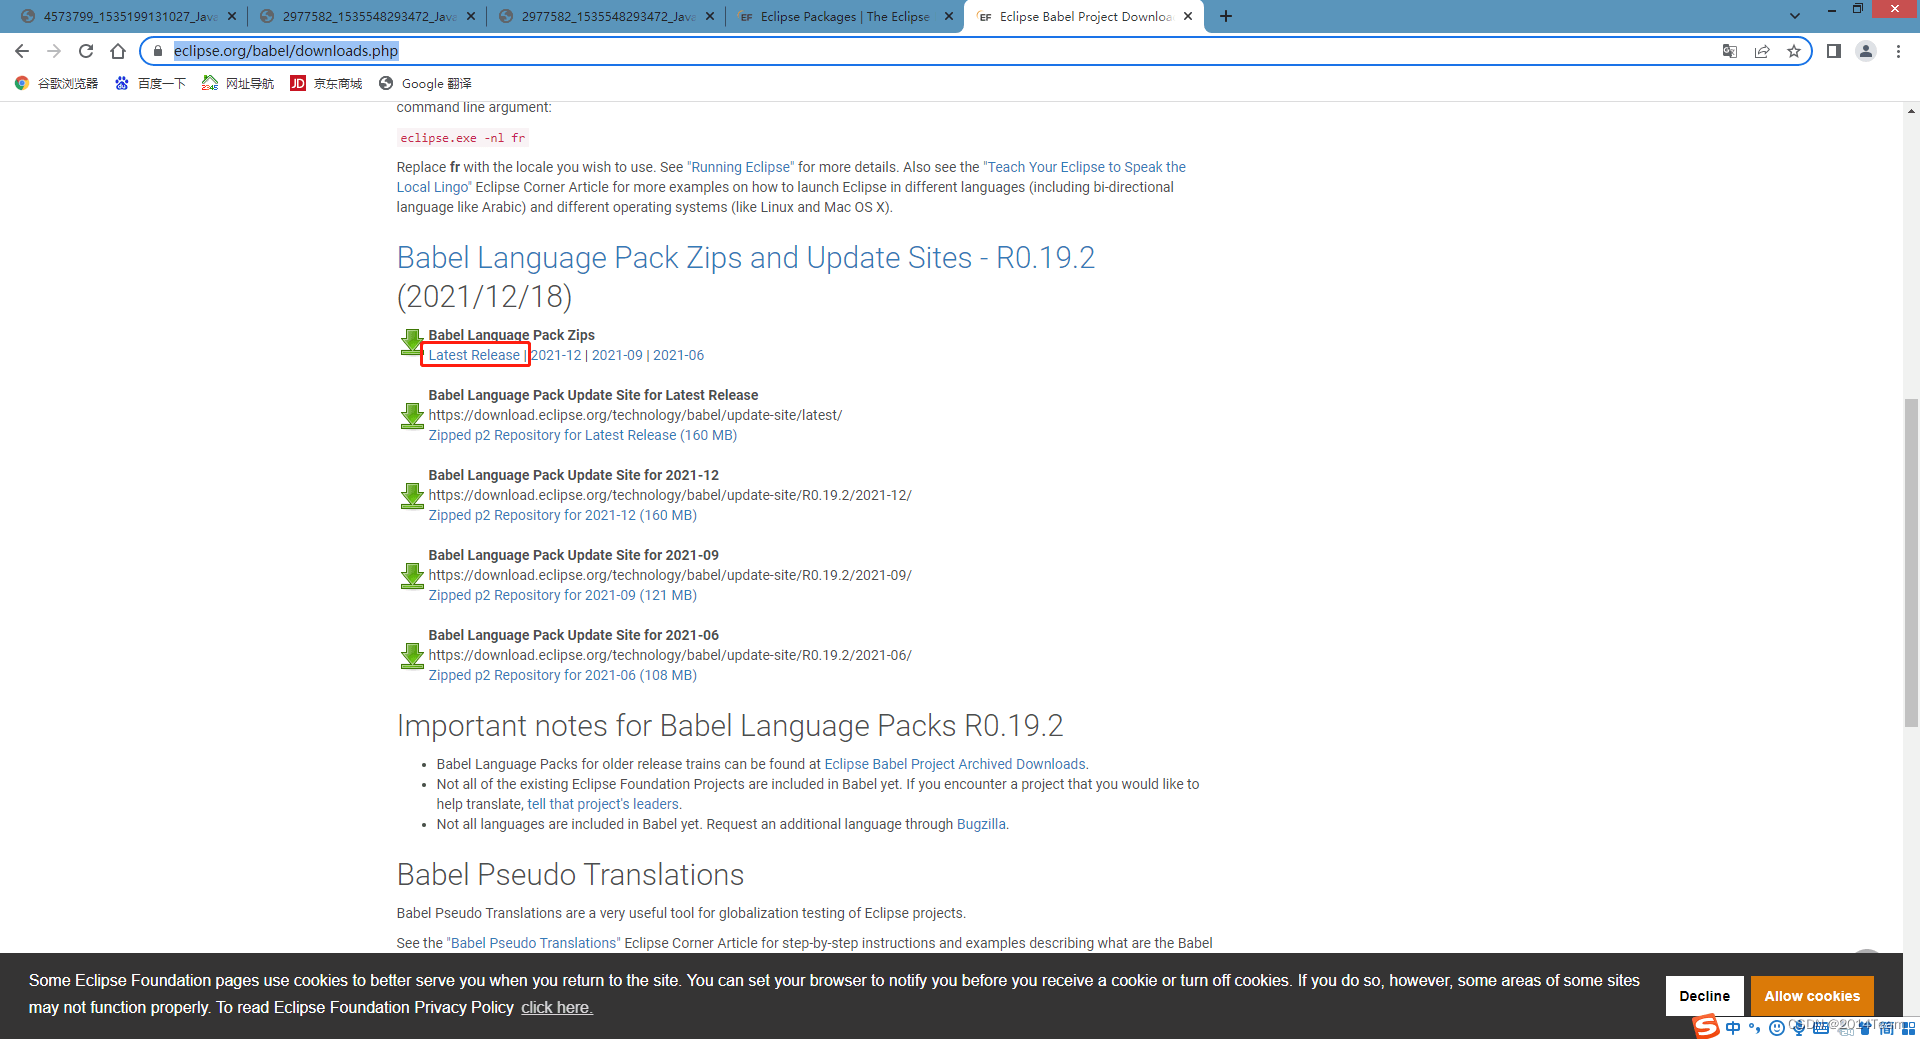Open the user profile icon
Viewport: 1920px width, 1039px height.
pyautogui.click(x=1866, y=51)
